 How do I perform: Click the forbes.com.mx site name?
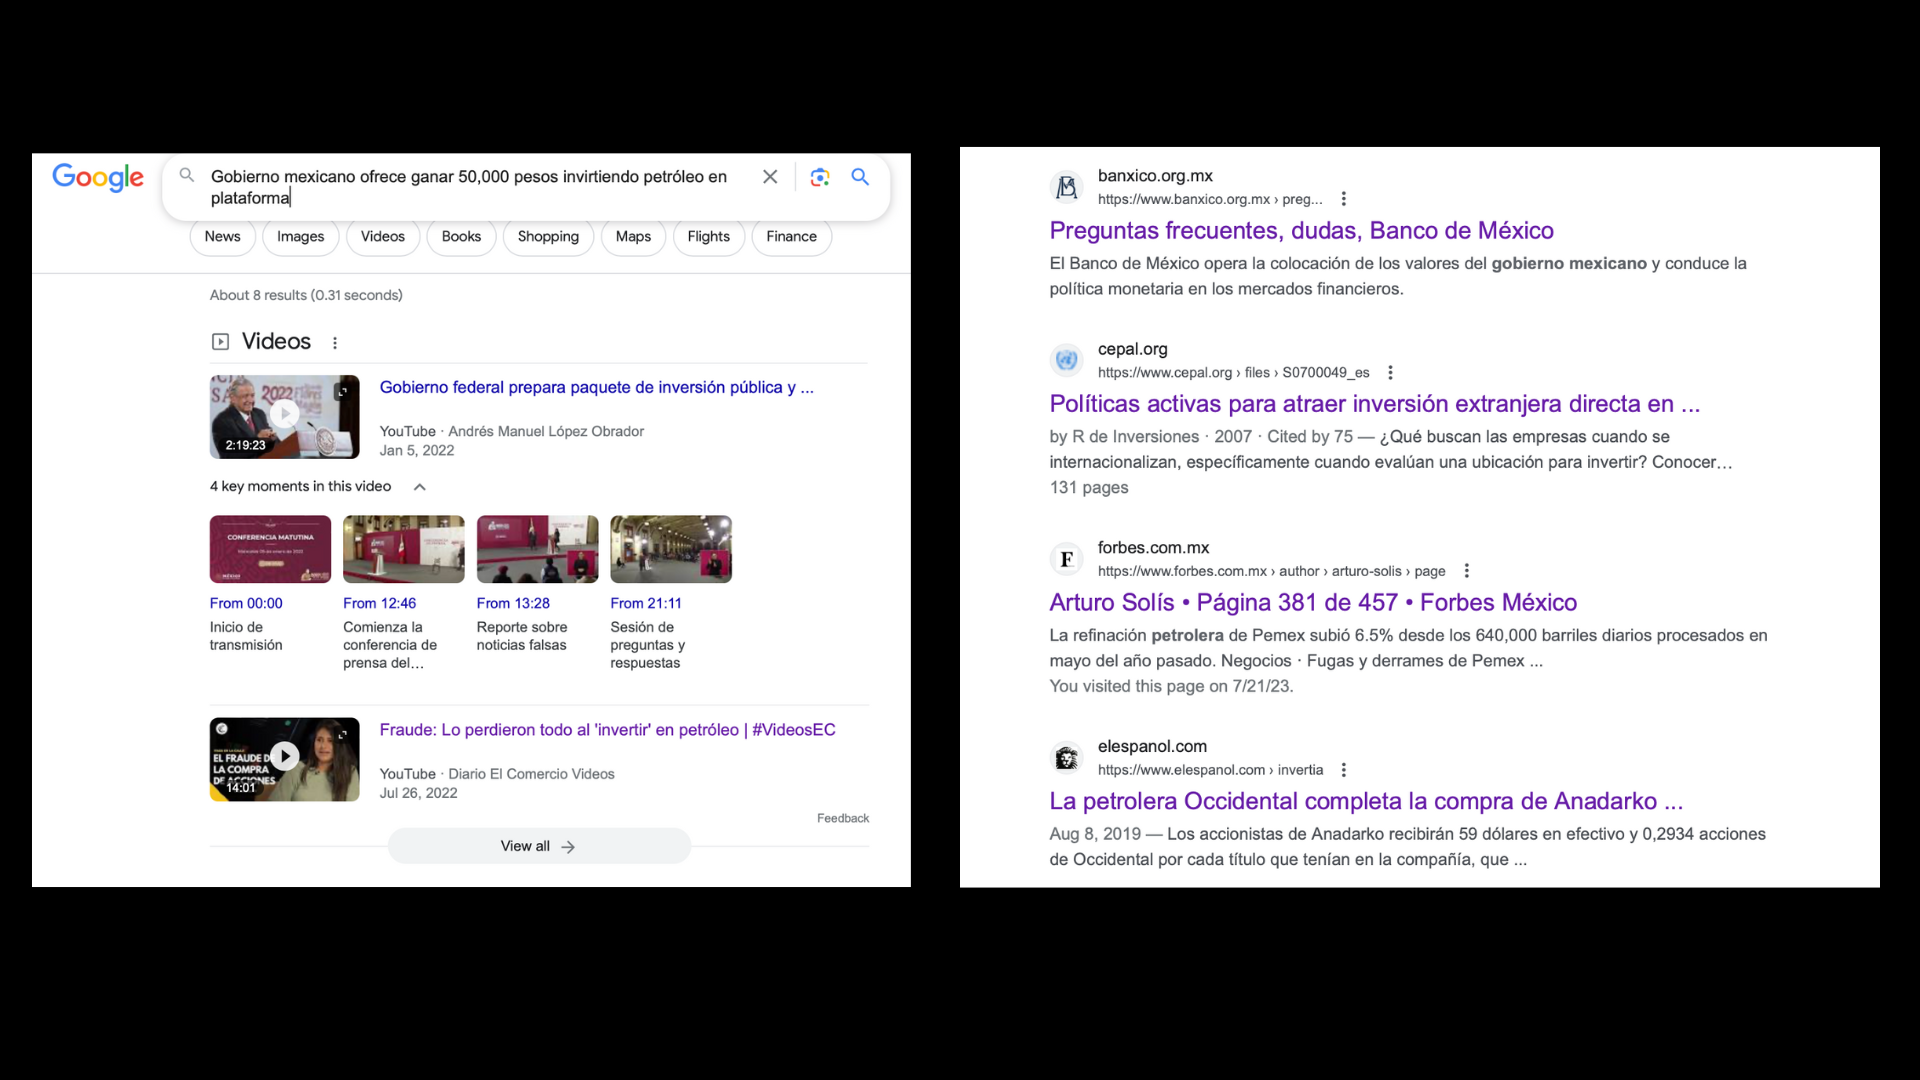1153,548
